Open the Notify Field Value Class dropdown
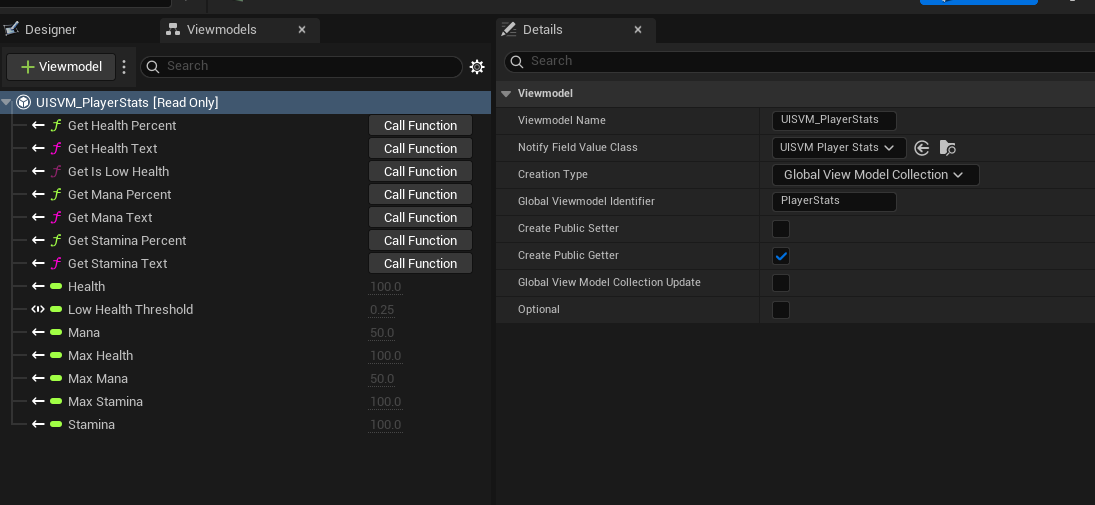 [x=839, y=147]
